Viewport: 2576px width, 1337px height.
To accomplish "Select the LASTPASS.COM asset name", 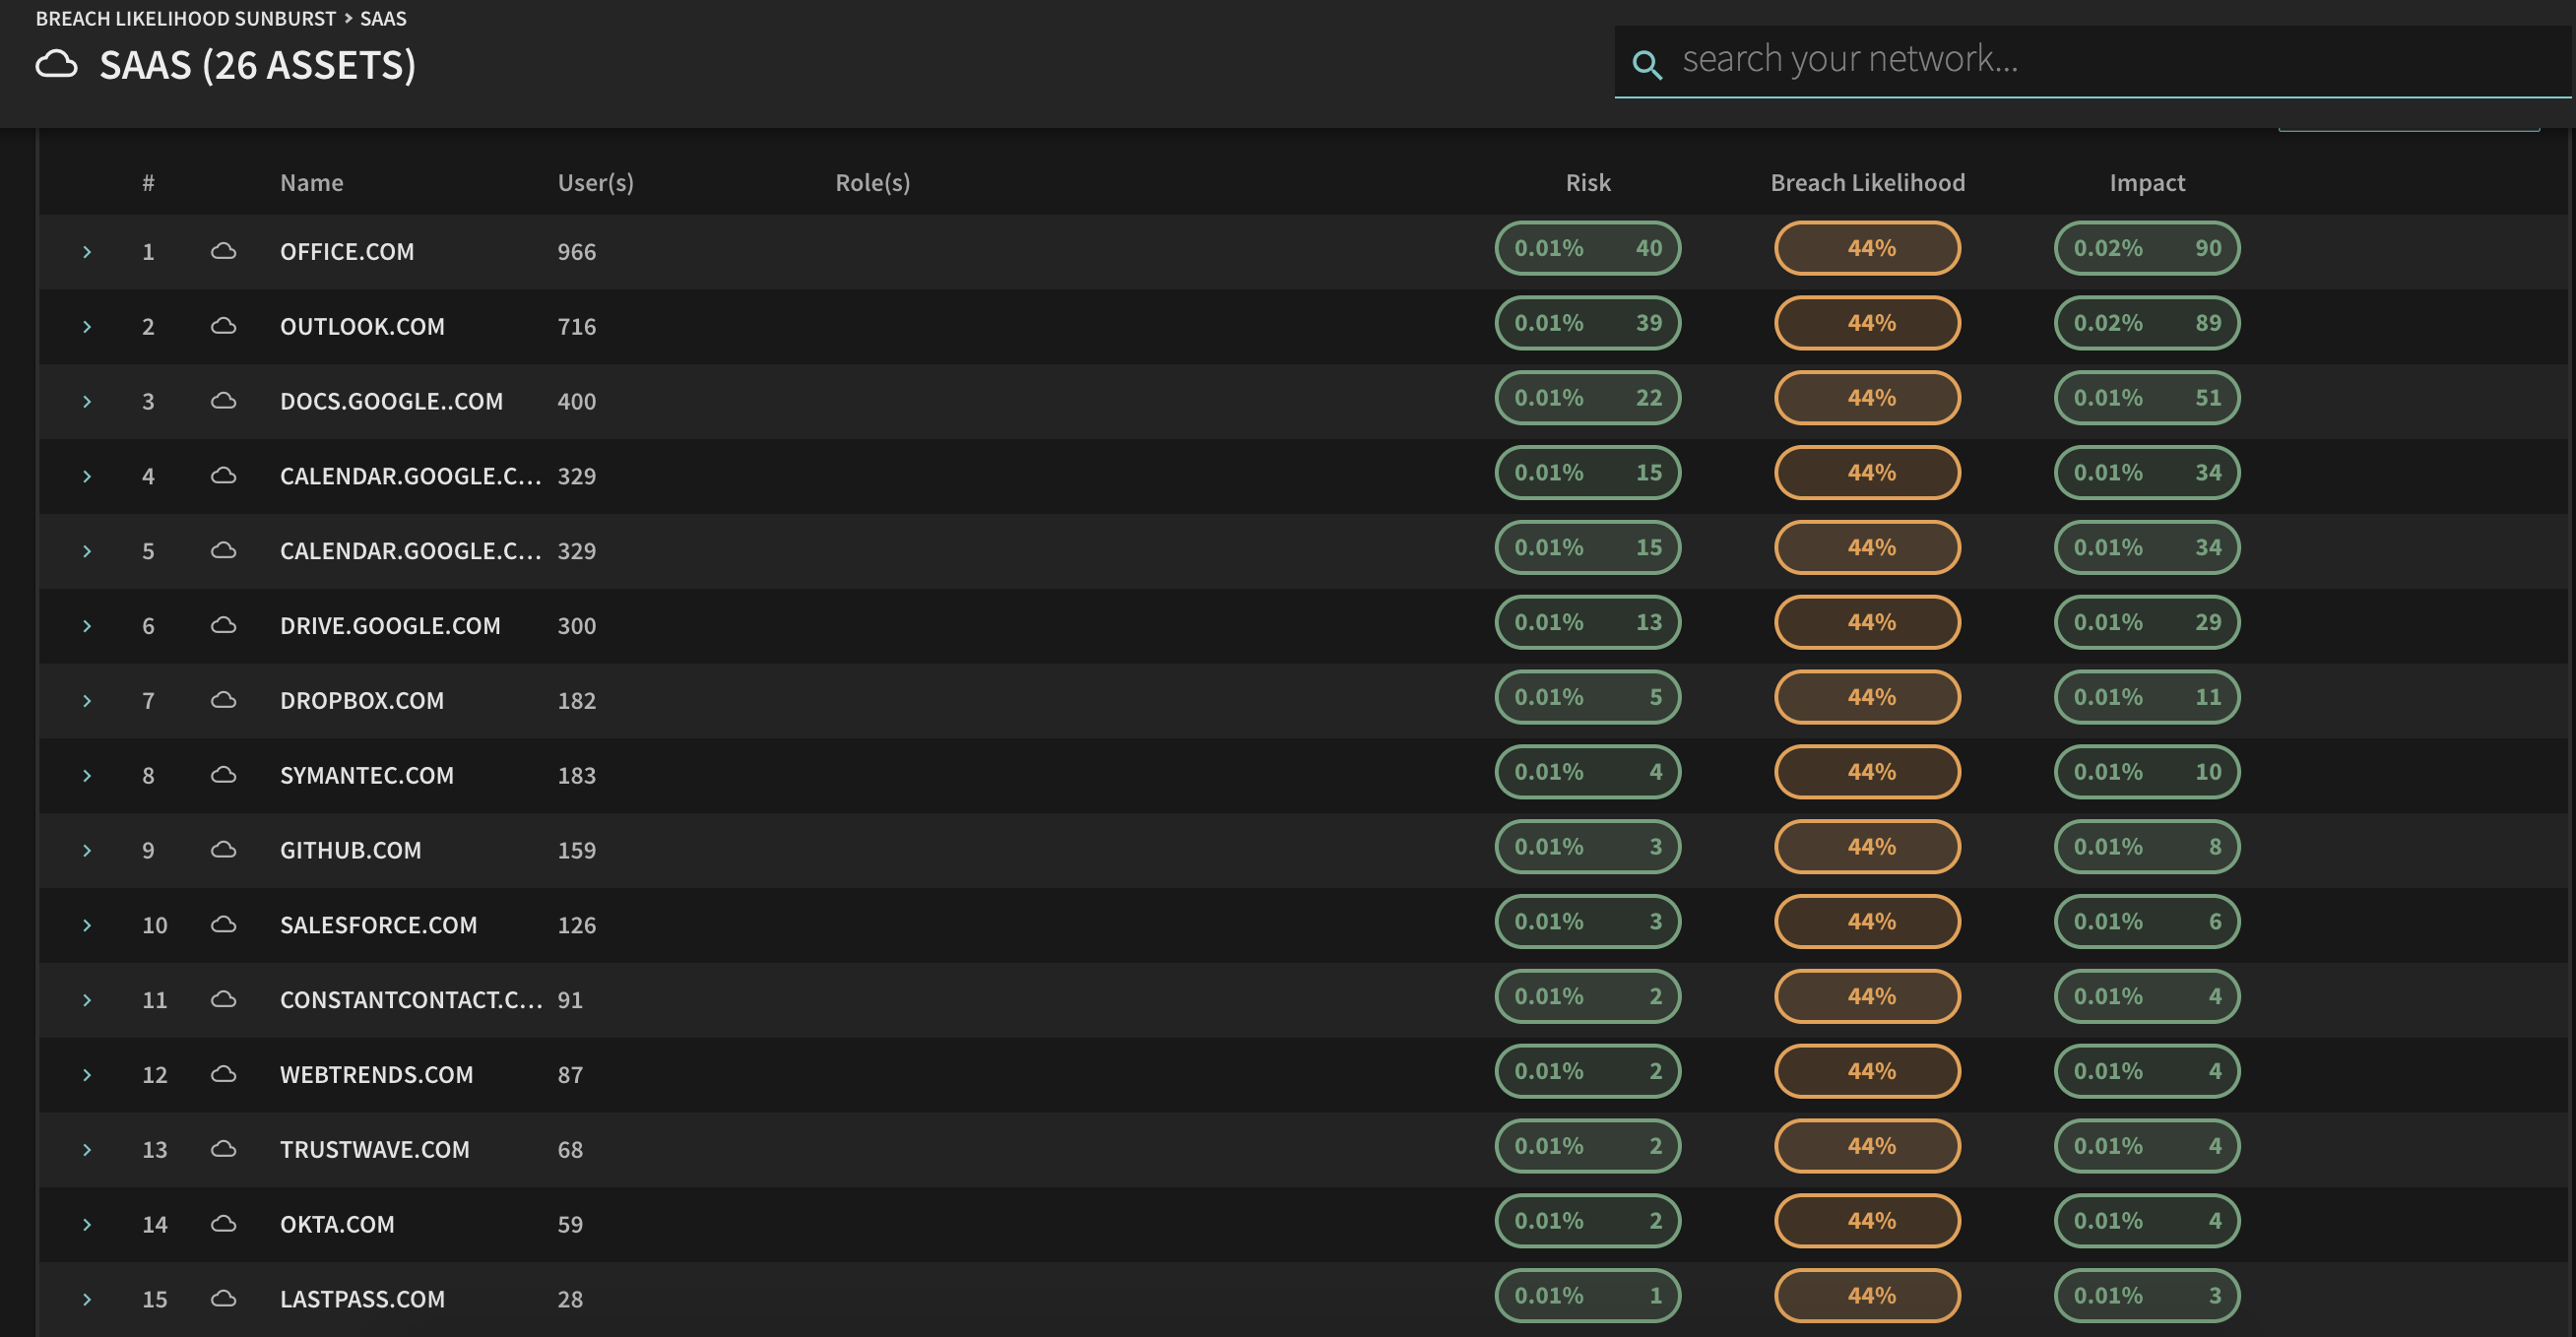I will point(362,1300).
